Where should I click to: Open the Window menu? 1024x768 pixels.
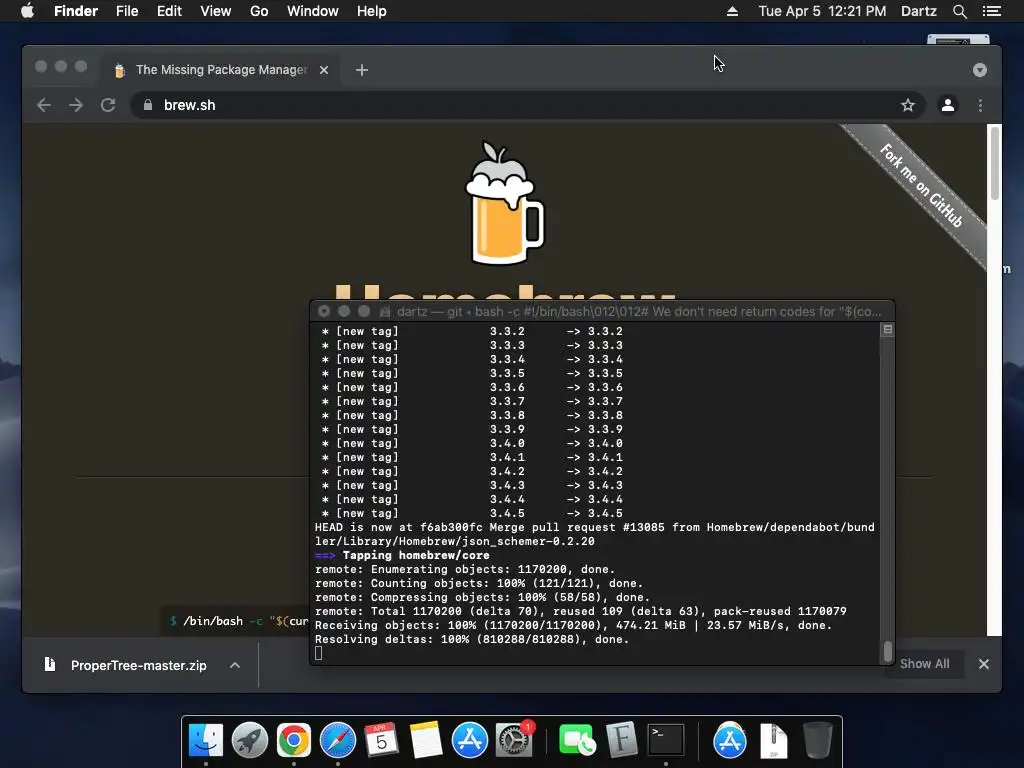pos(313,11)
